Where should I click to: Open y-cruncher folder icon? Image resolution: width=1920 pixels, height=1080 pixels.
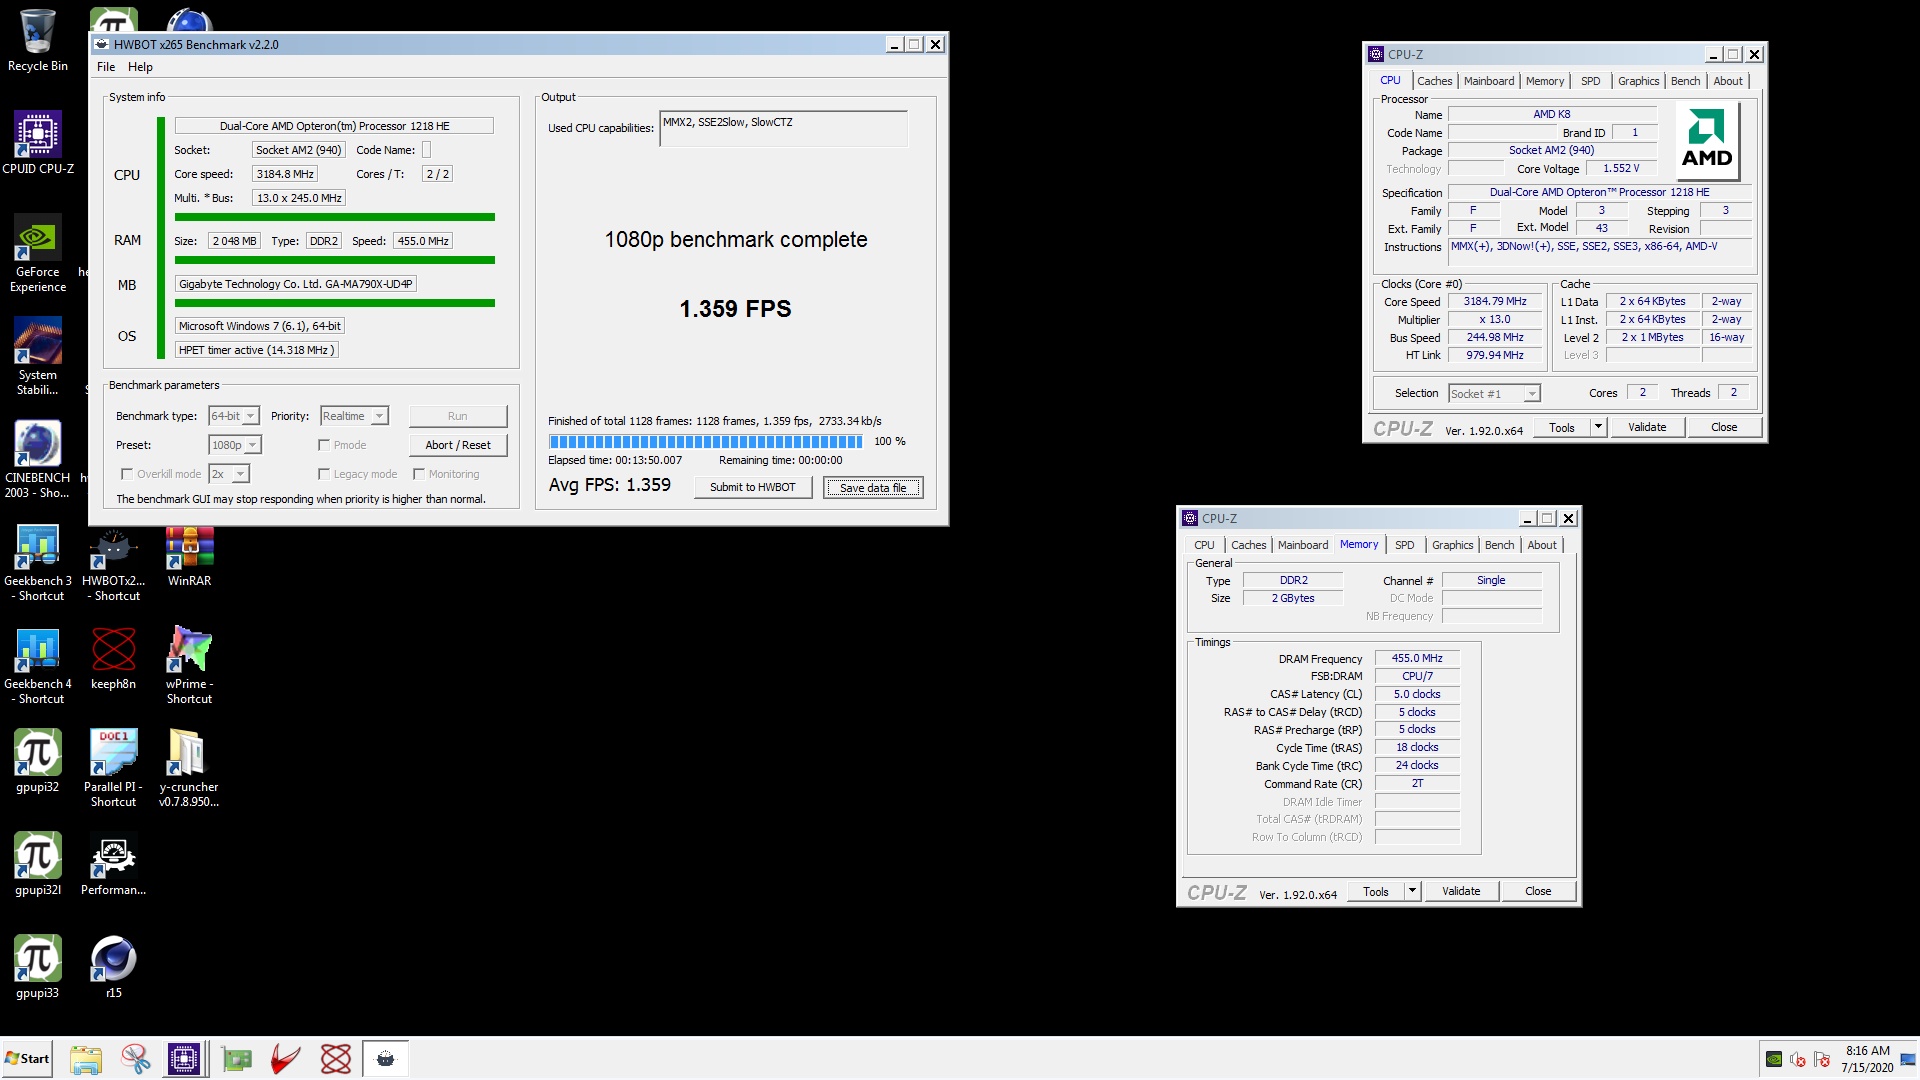[189, 768]
